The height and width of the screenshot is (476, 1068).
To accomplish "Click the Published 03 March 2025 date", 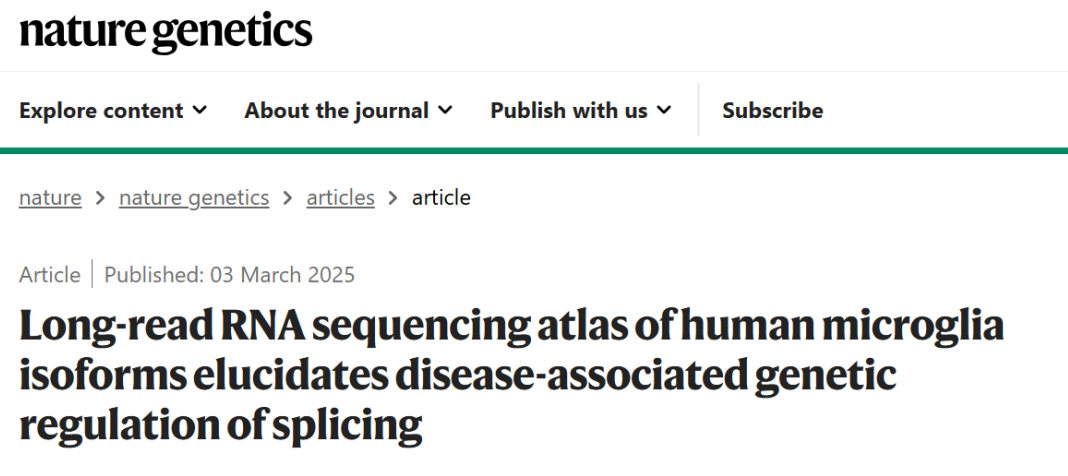I will (x=229, y=274).
